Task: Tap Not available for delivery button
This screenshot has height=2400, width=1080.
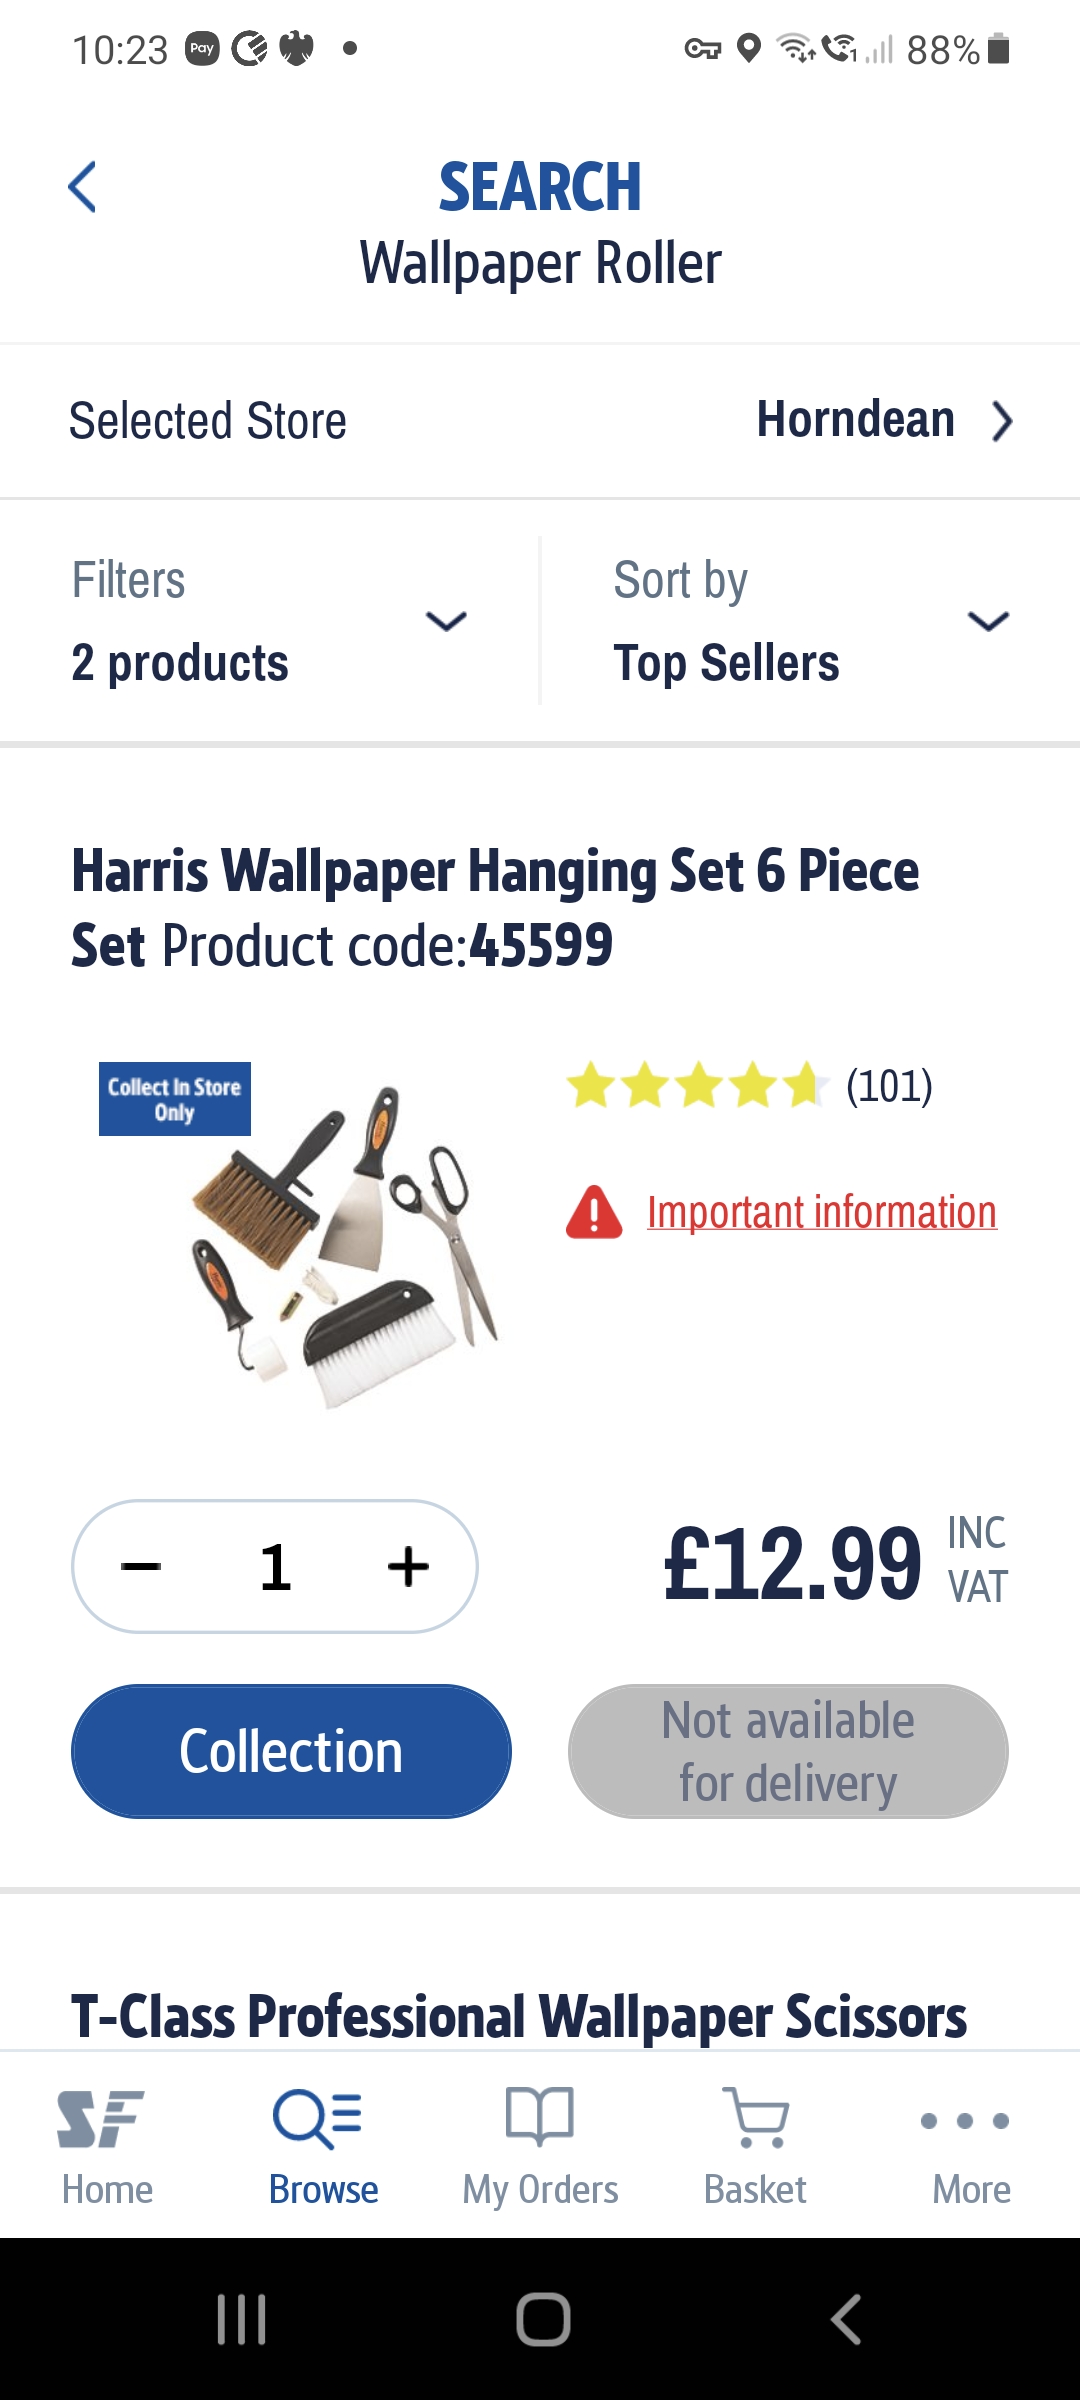Action: click(788, 1751)
